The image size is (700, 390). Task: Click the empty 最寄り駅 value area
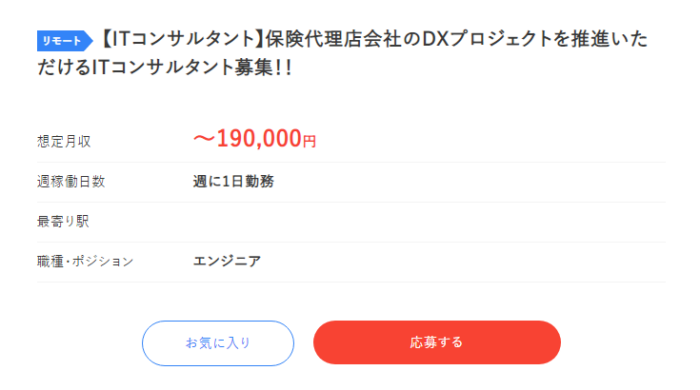429,222
